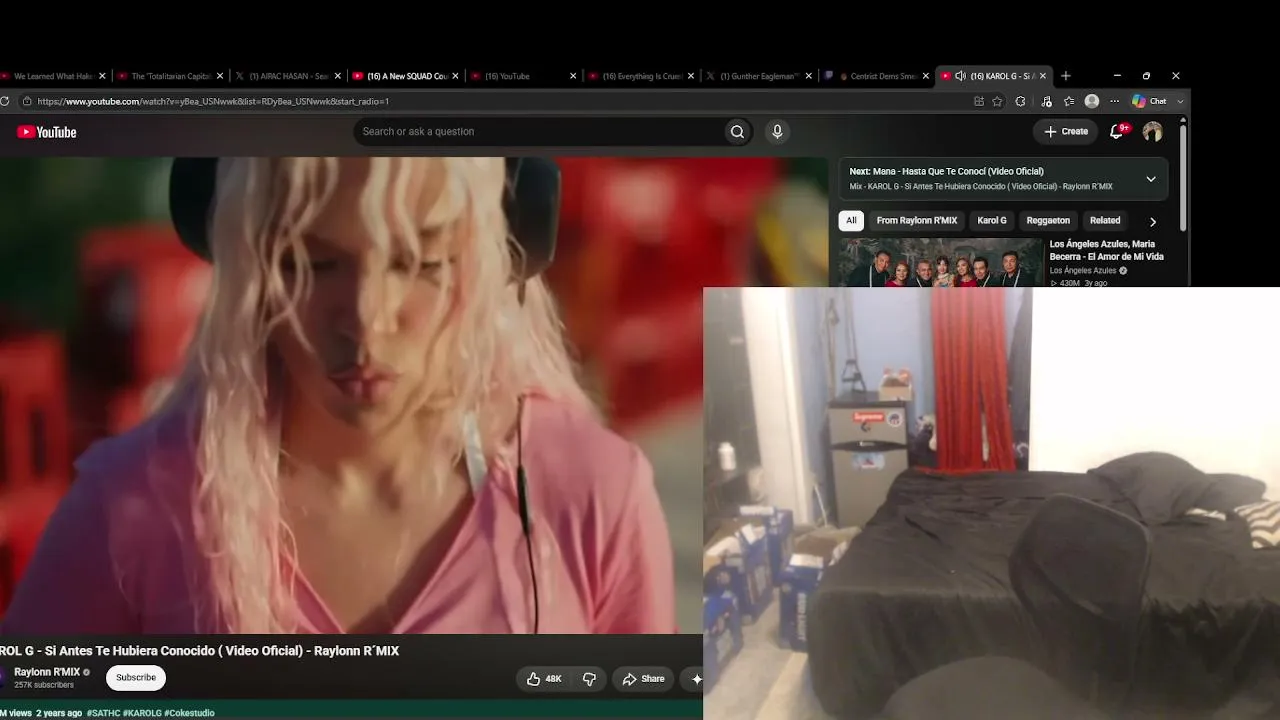Close the 'Centrist Dems' tab
The width and height of the screenshot is (1280, 720).
point(925,76)
